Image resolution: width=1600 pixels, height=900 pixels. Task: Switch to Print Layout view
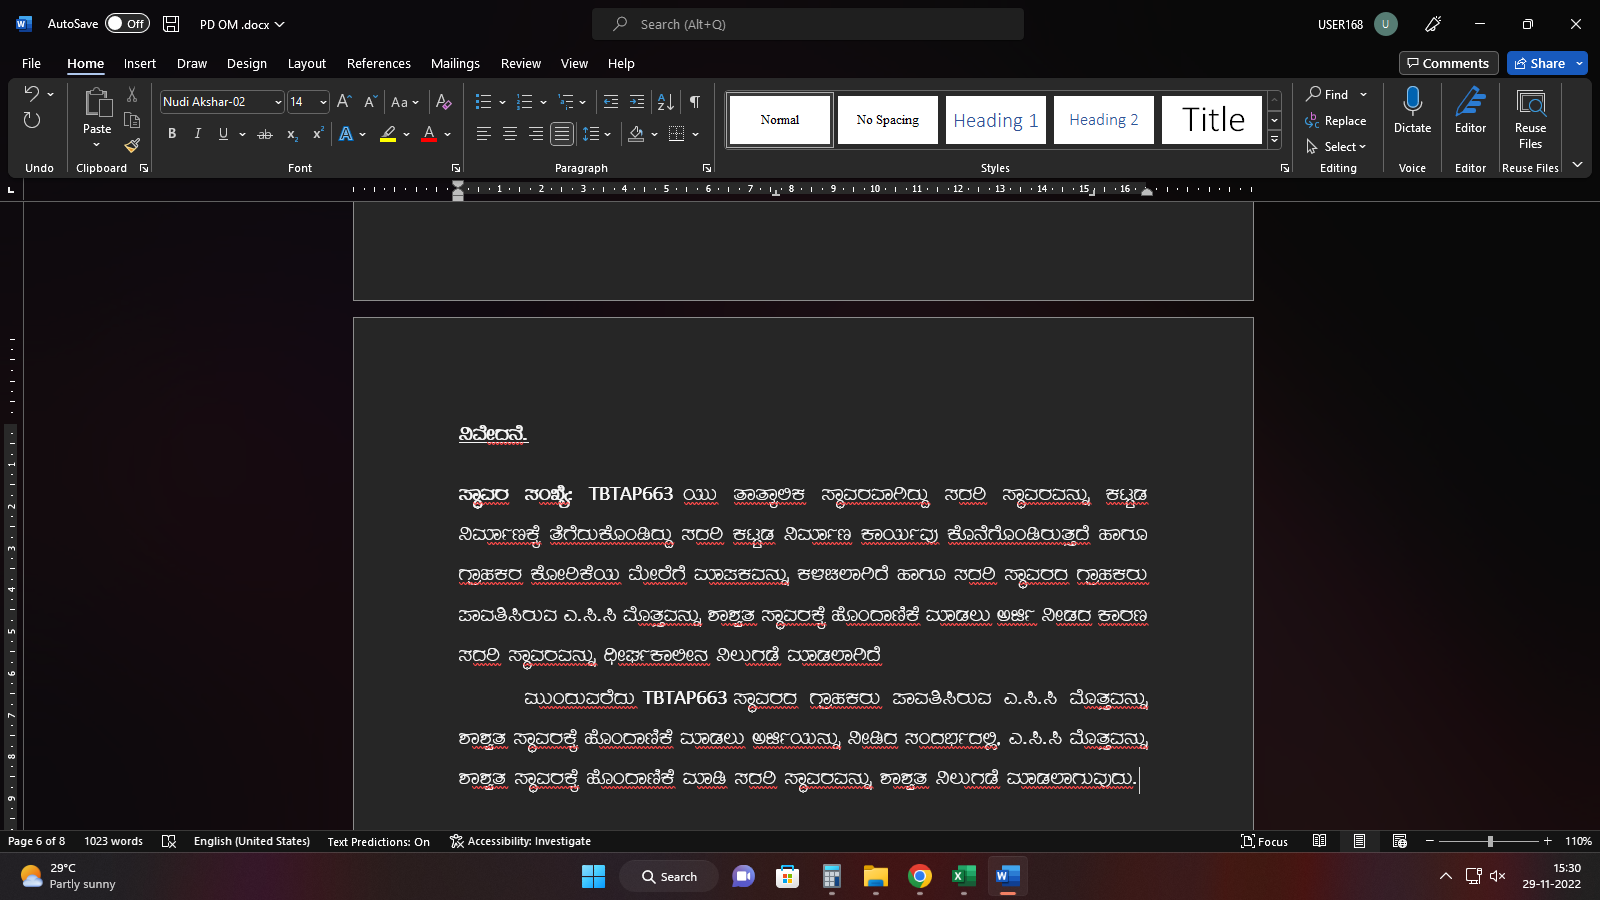coord(1359,841)
